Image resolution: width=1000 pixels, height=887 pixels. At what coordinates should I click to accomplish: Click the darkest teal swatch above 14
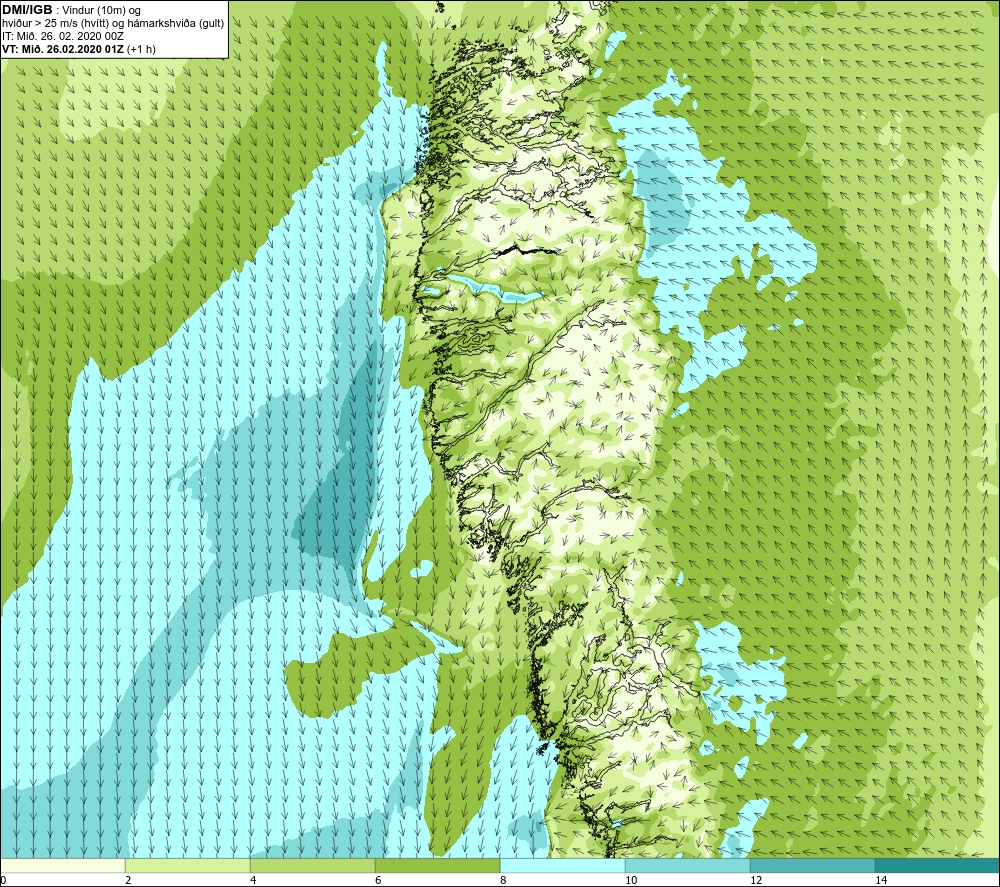pos(938,866)
